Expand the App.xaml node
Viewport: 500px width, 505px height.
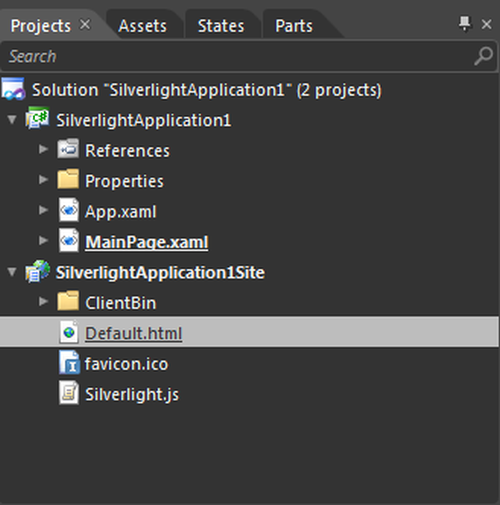[x=43, y=210]
